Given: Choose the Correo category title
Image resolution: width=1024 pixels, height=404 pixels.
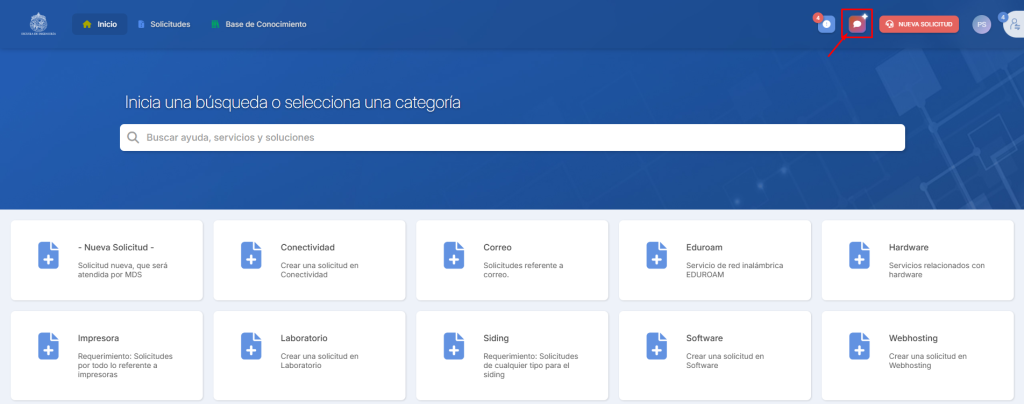Looking at the screenshot, I should [497, 247].
